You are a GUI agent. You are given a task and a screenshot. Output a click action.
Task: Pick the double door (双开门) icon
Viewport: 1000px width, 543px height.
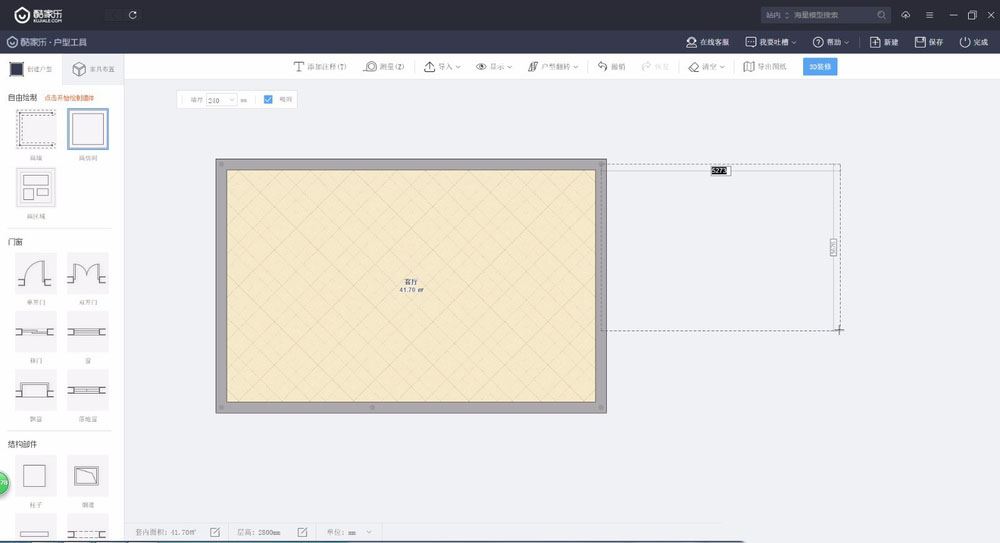(x=88, y=271)
